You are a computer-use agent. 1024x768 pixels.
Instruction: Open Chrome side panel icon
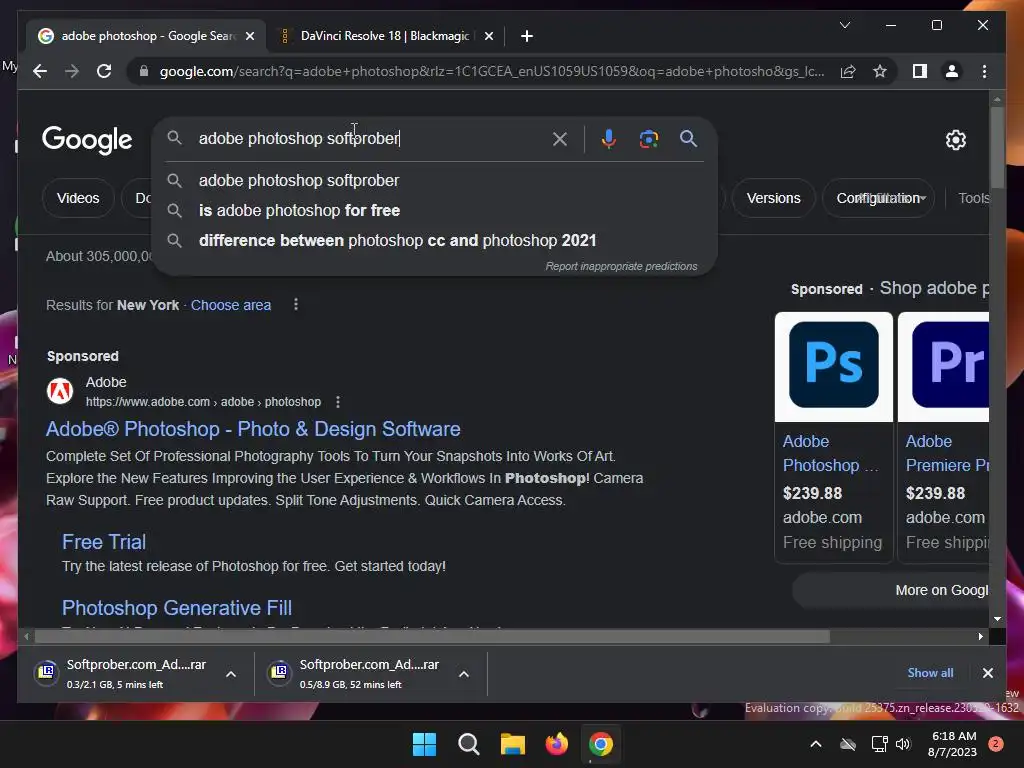tap(920, 71)
